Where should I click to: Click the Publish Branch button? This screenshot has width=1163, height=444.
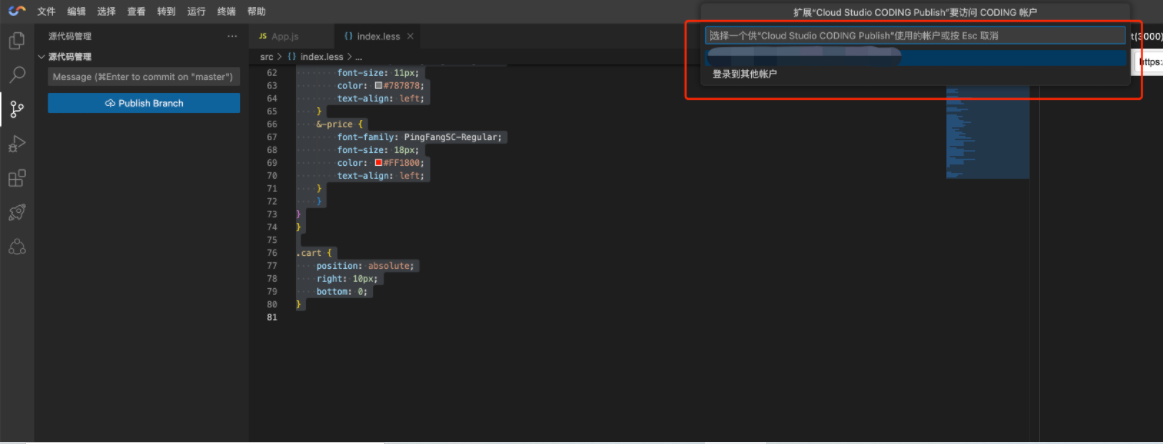pyautogui.click(x=144, y=103)
